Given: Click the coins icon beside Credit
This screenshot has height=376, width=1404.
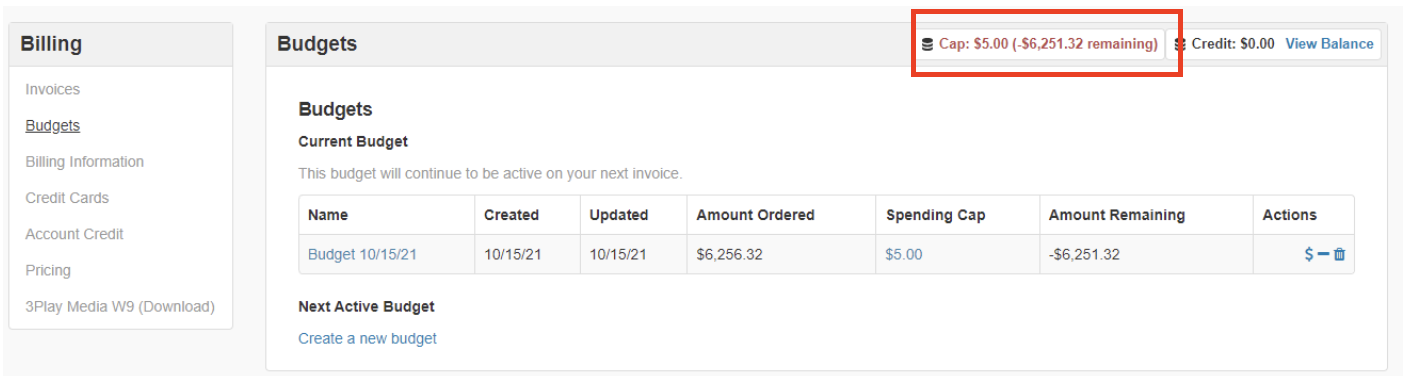Looking at the screenshot, I should point(1180,44).
